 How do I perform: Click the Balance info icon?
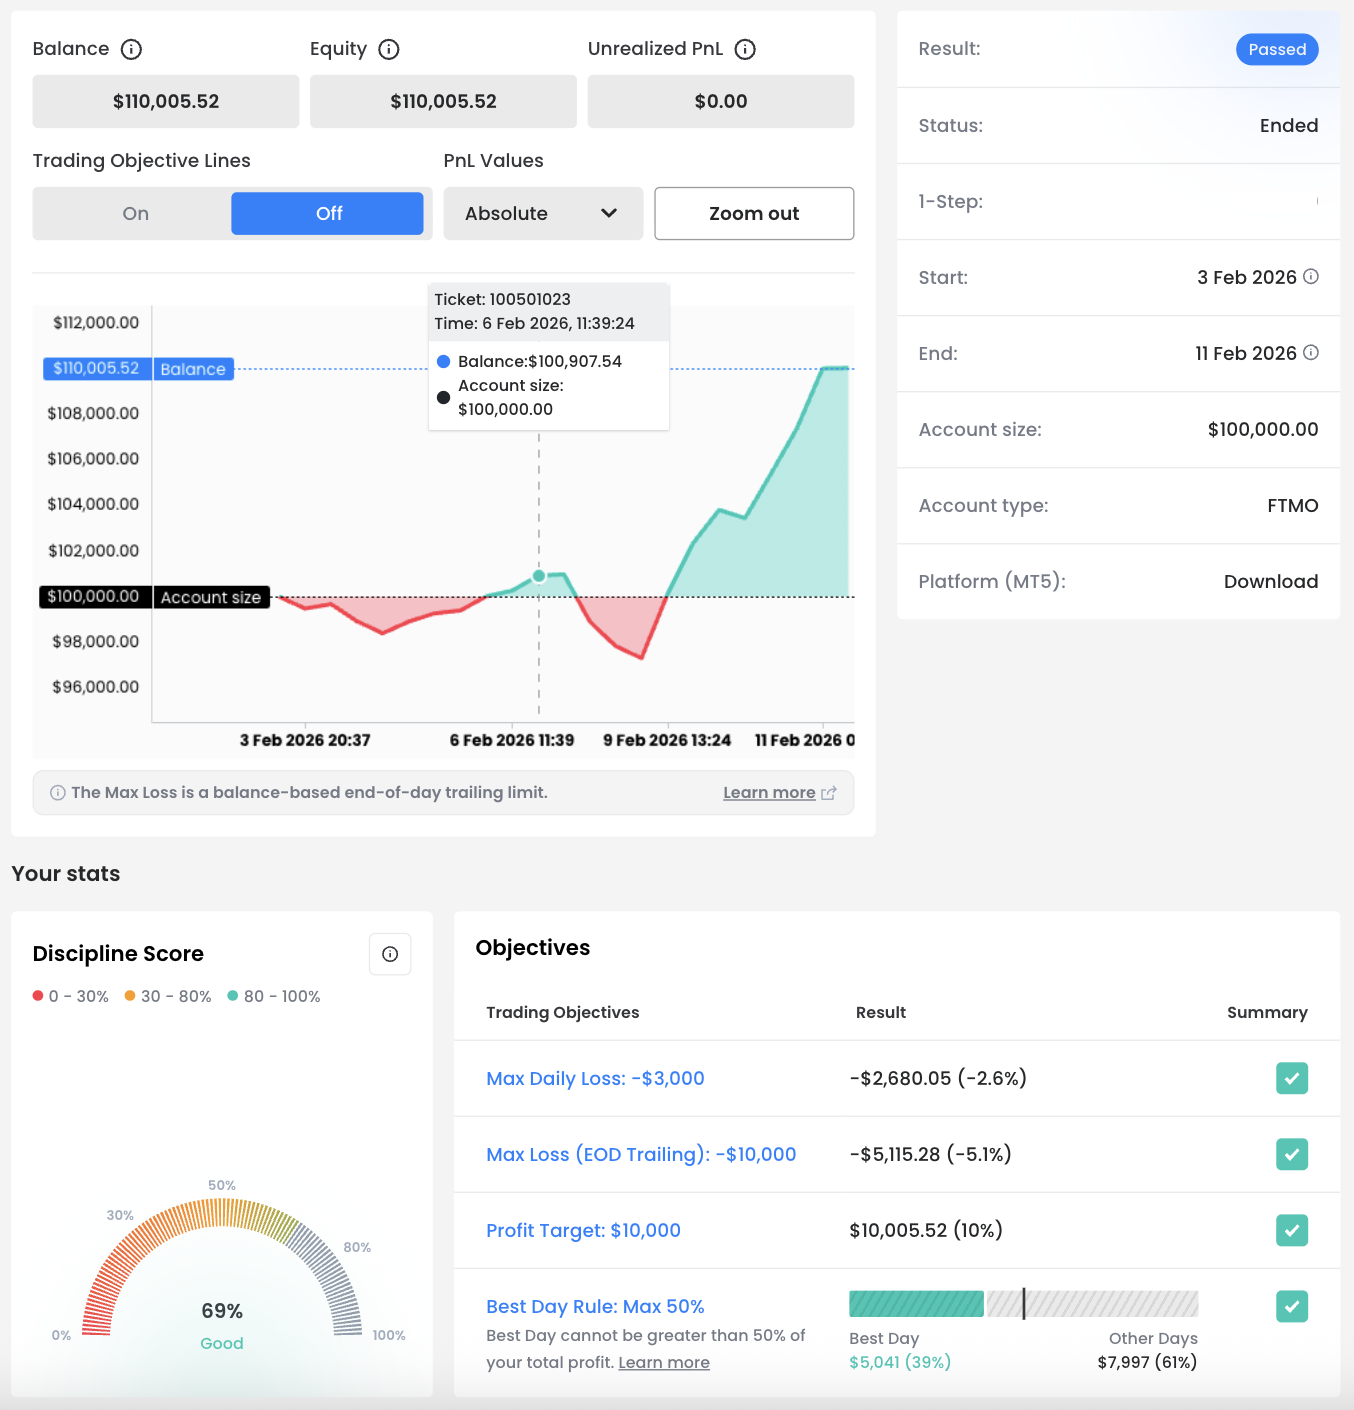pyautogui.click(x=131, y=49)
